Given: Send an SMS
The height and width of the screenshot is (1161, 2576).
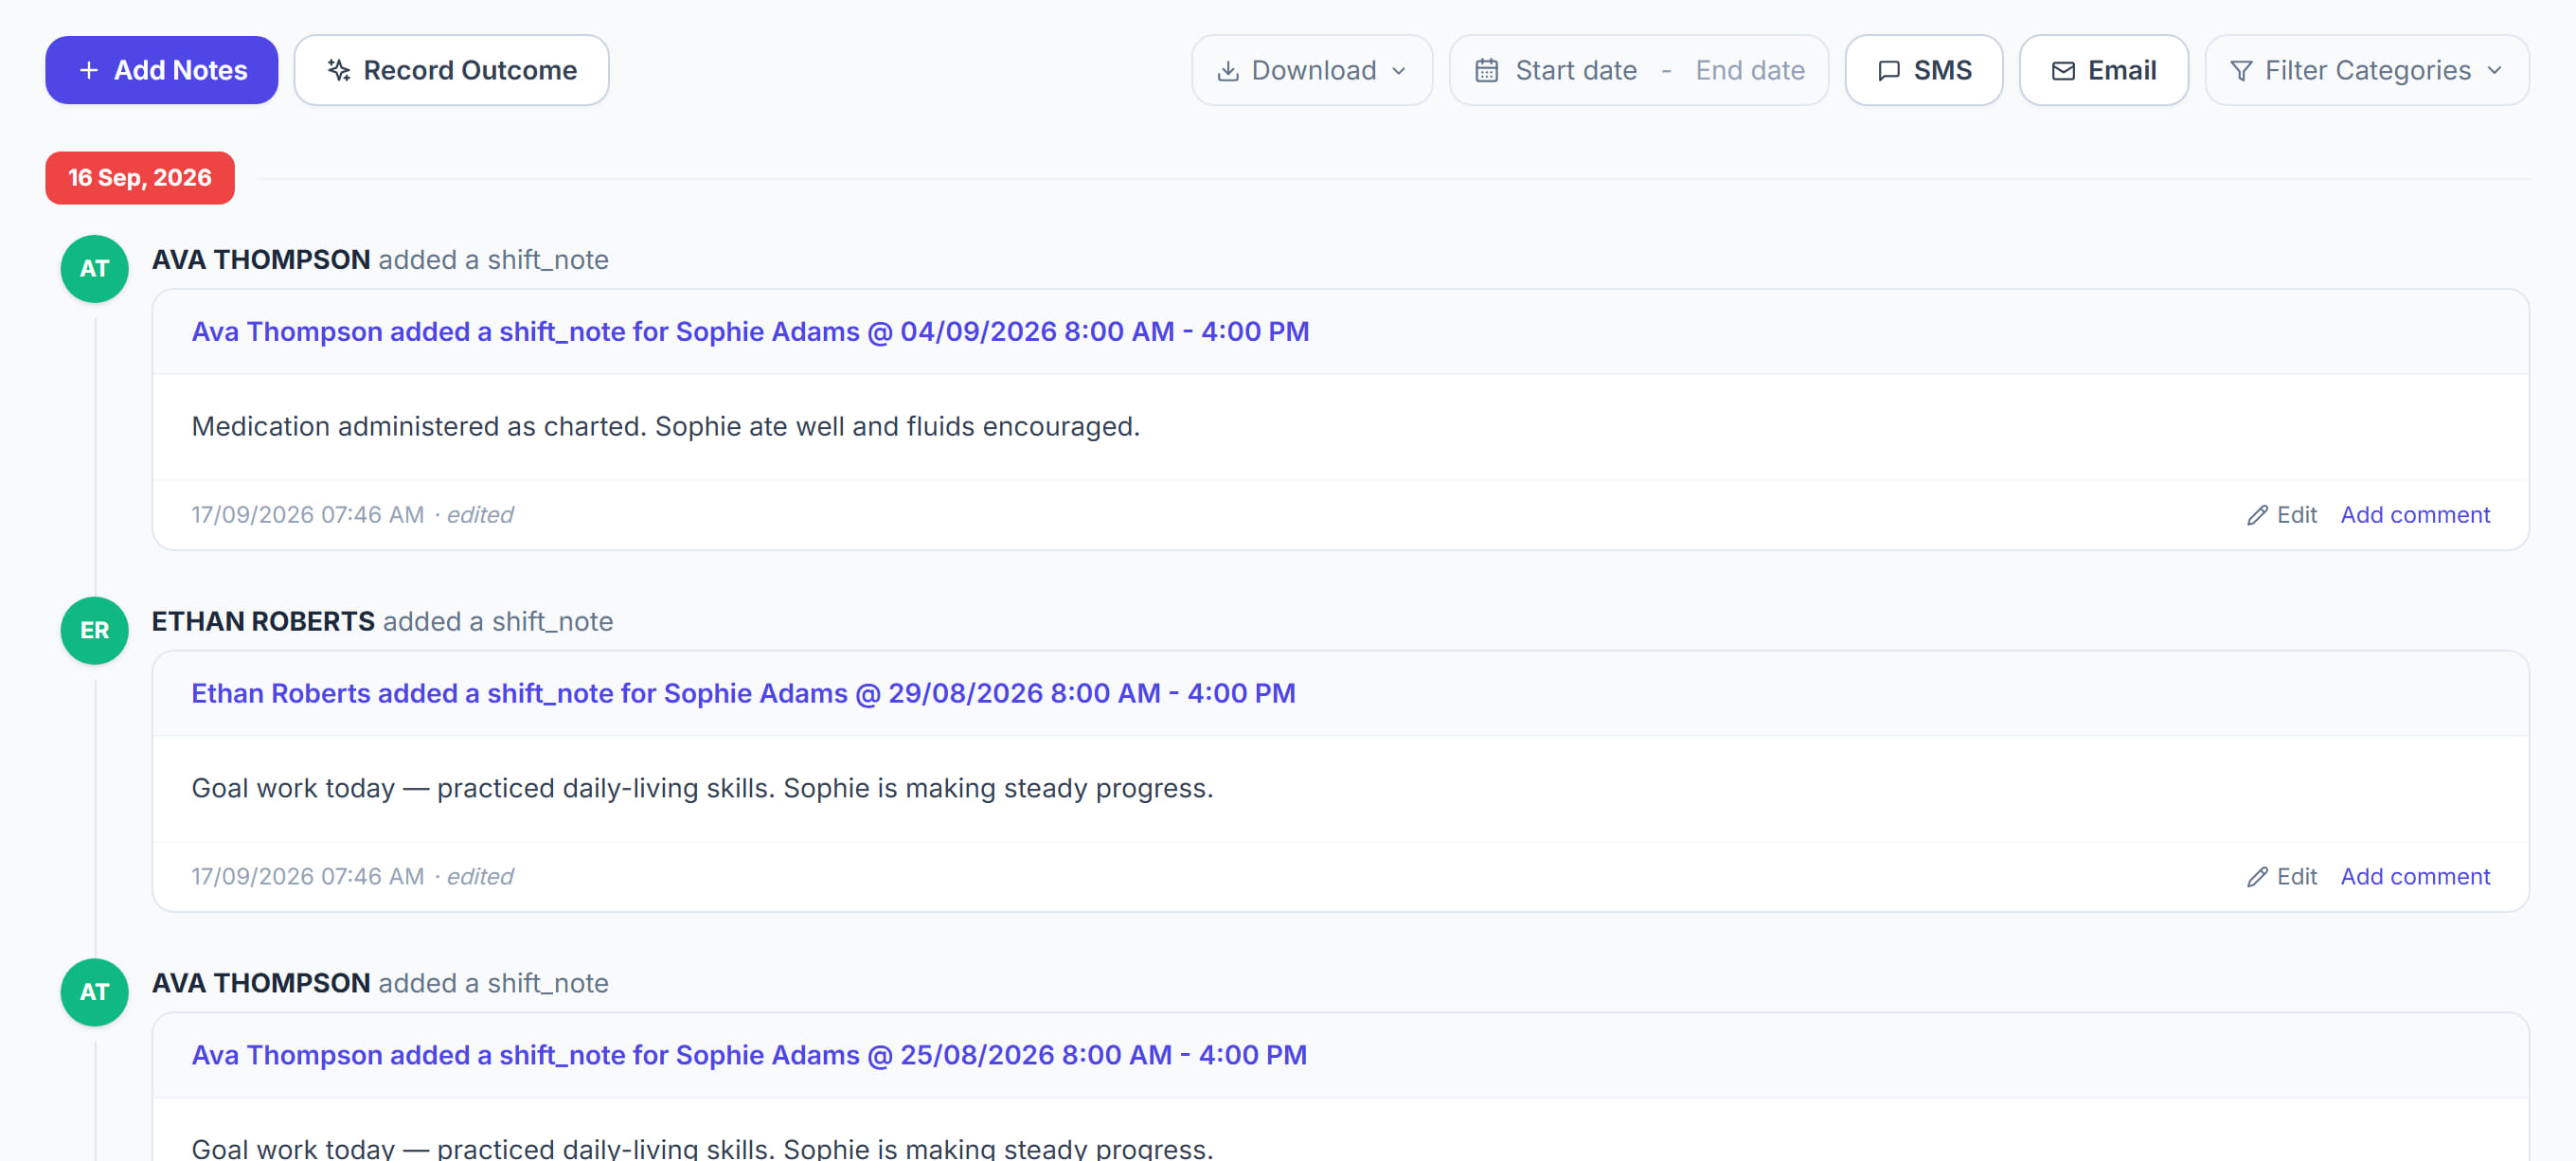Looking at the screenshot, I should [1923, 70].
